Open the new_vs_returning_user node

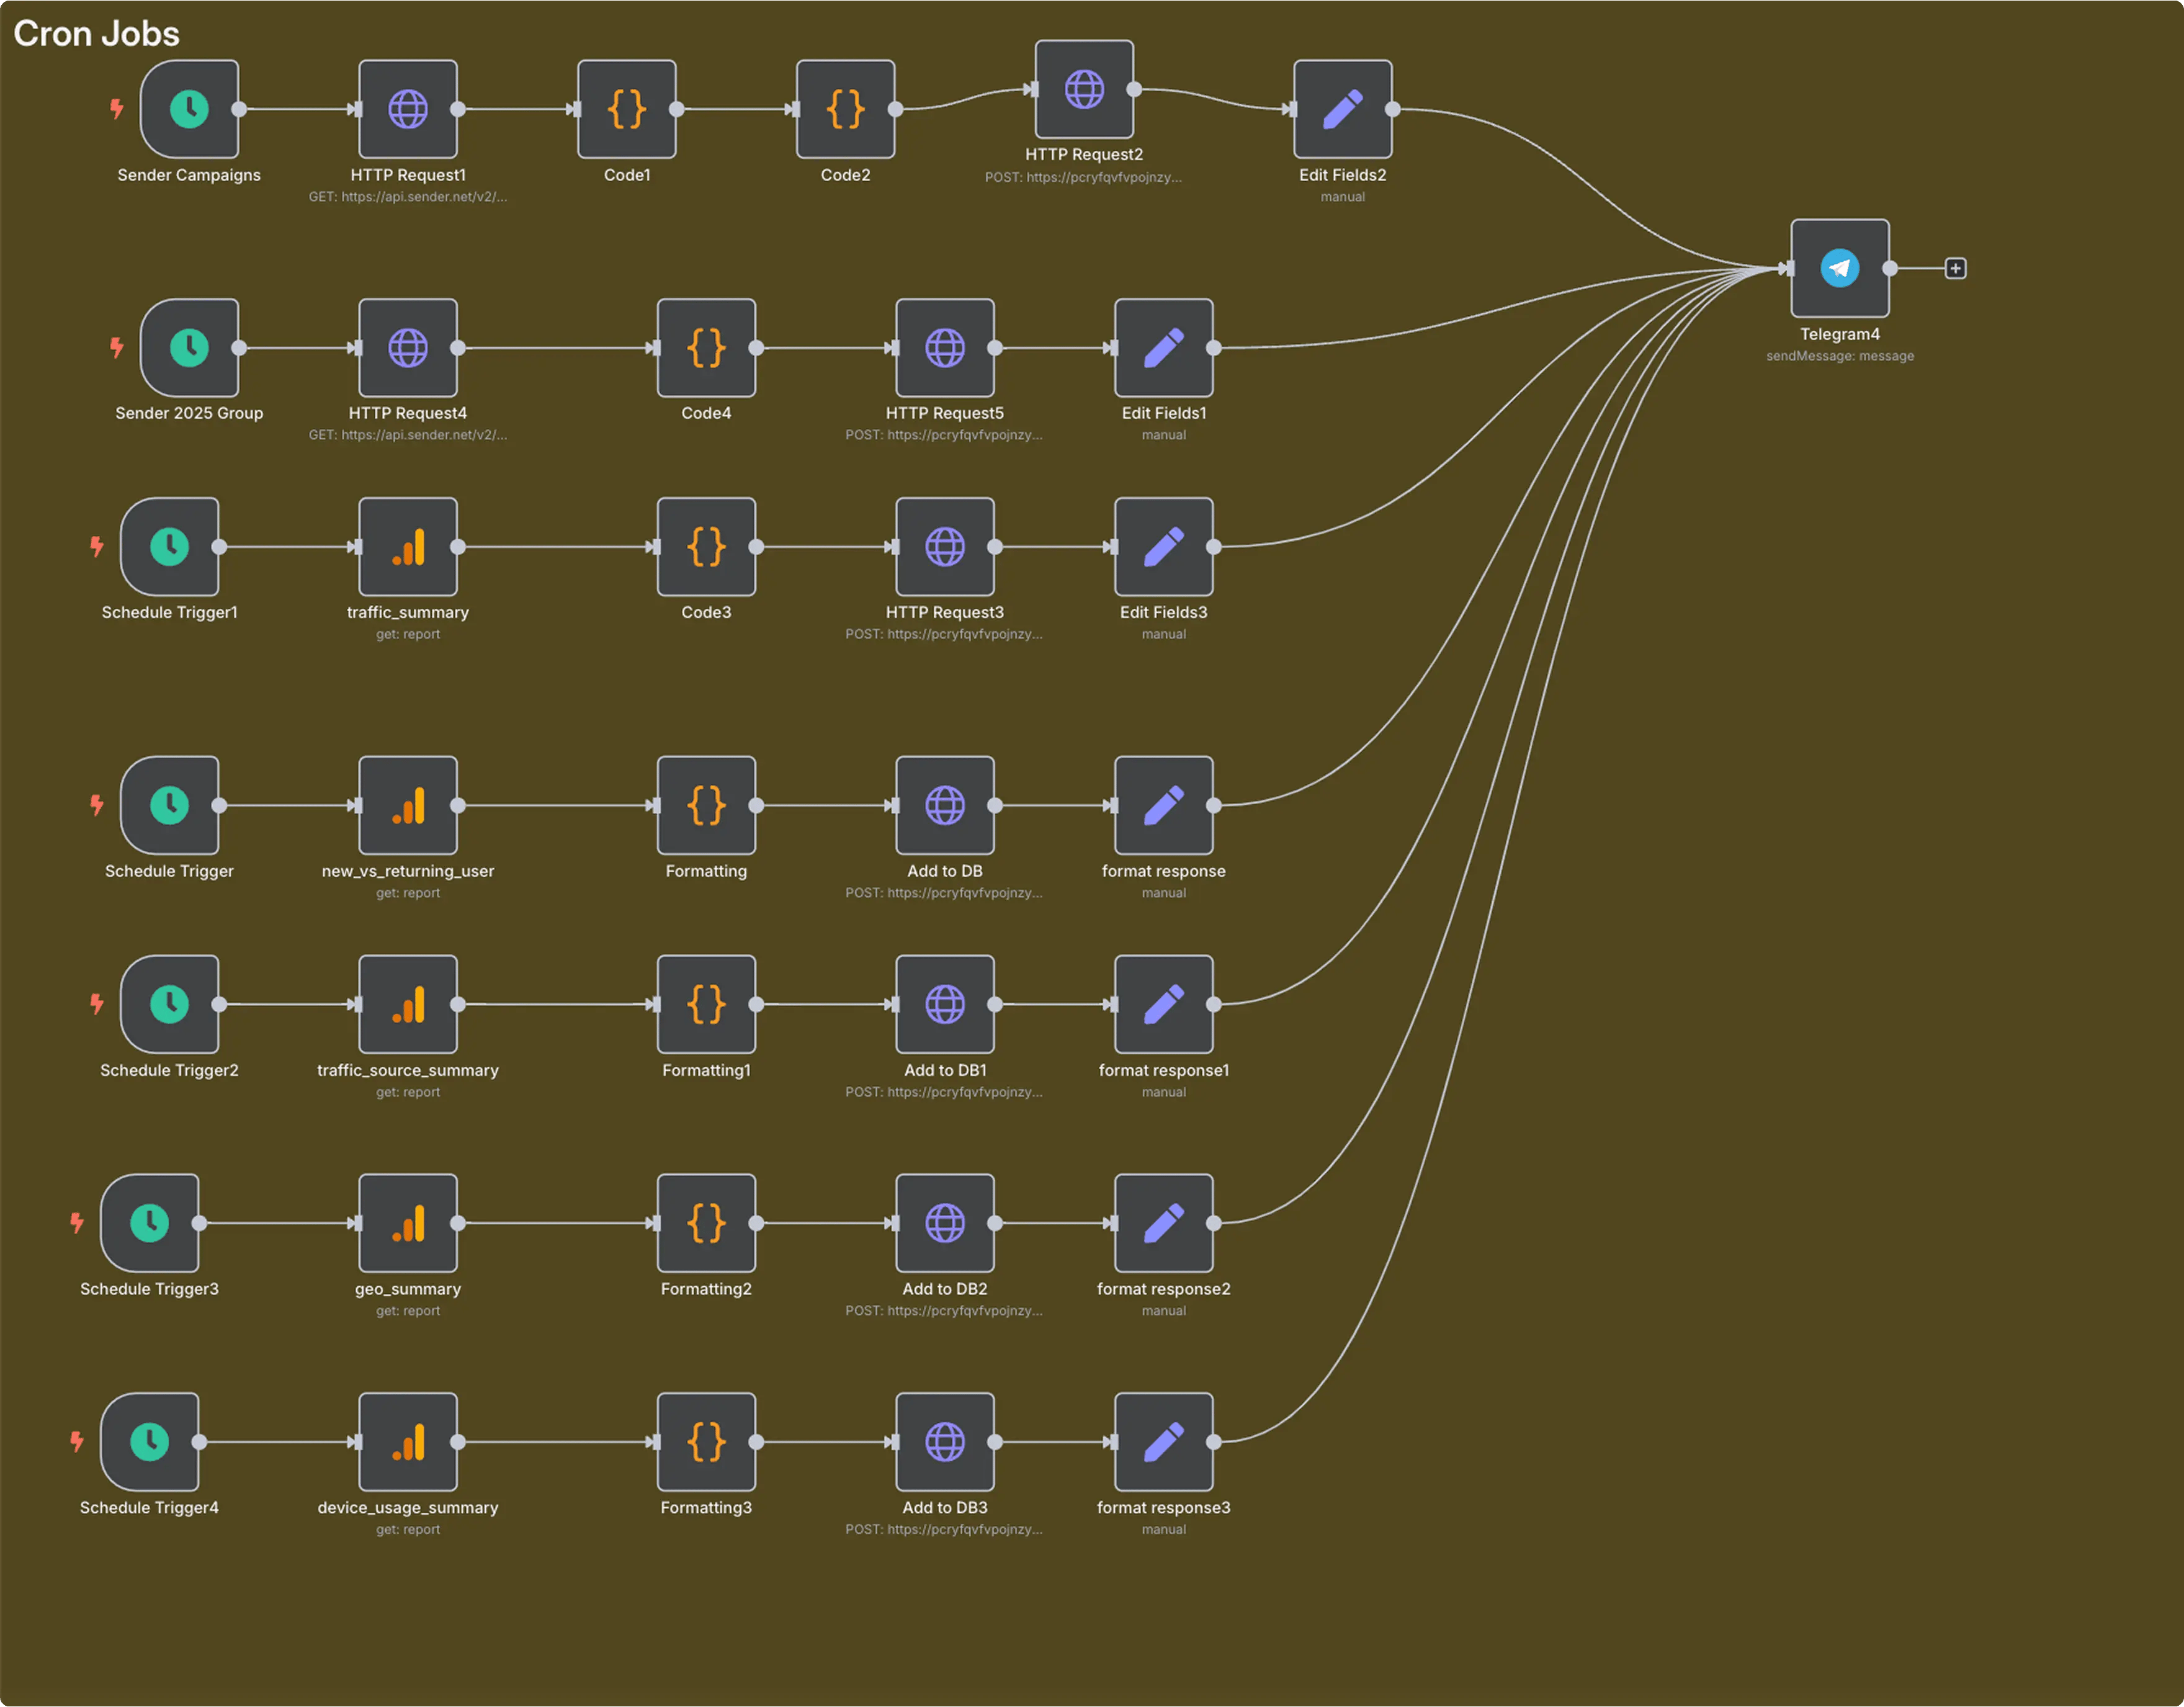408,805
